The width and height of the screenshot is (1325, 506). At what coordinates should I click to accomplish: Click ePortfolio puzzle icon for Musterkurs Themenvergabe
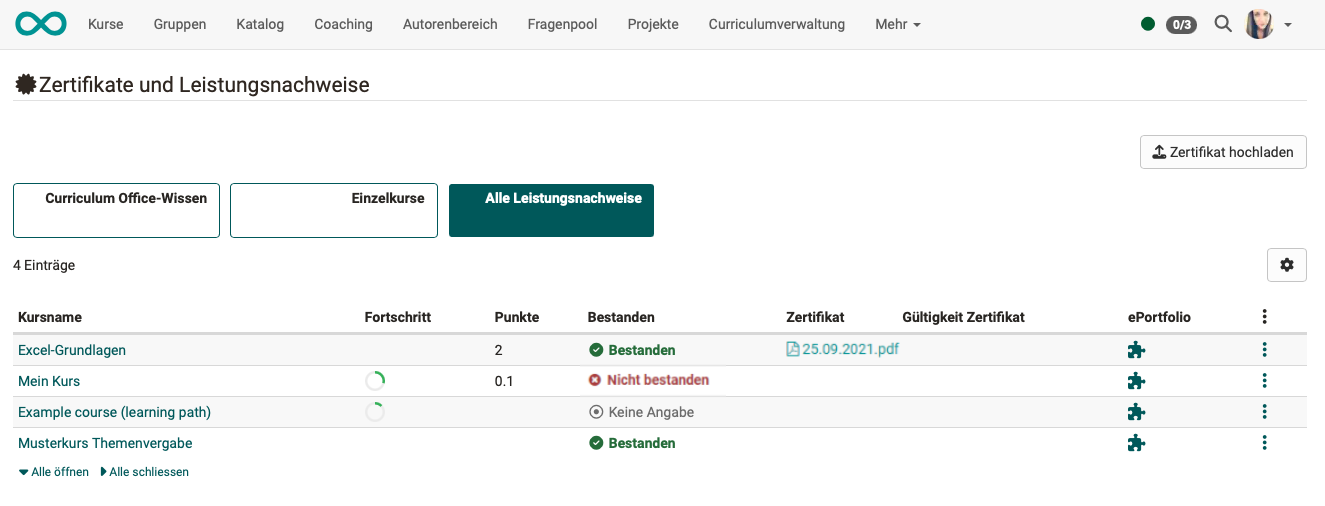1136,443
